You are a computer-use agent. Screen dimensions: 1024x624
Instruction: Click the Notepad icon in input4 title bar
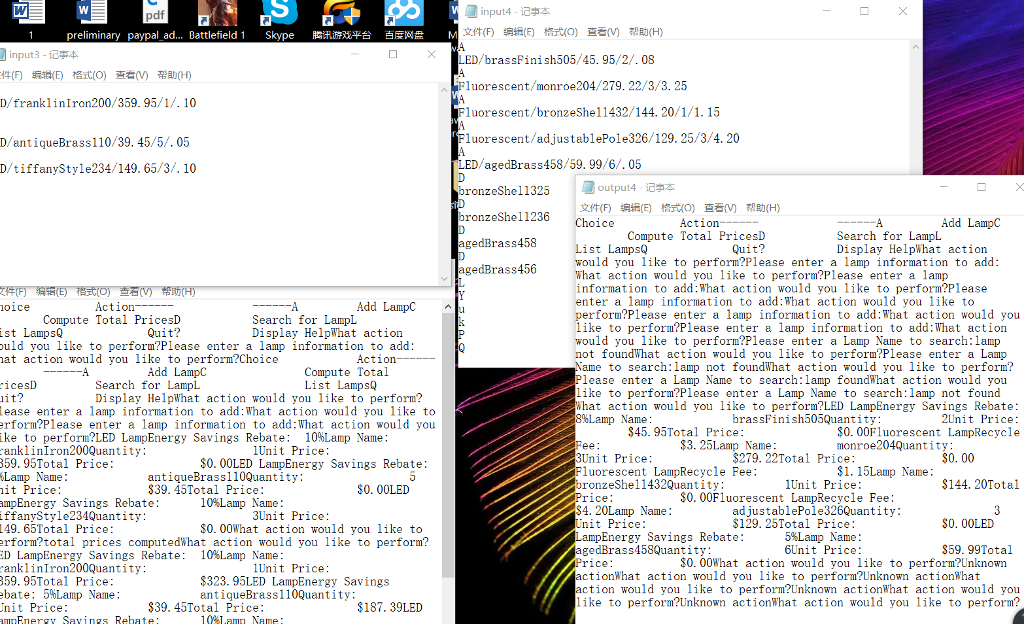(x=471, y=11)
